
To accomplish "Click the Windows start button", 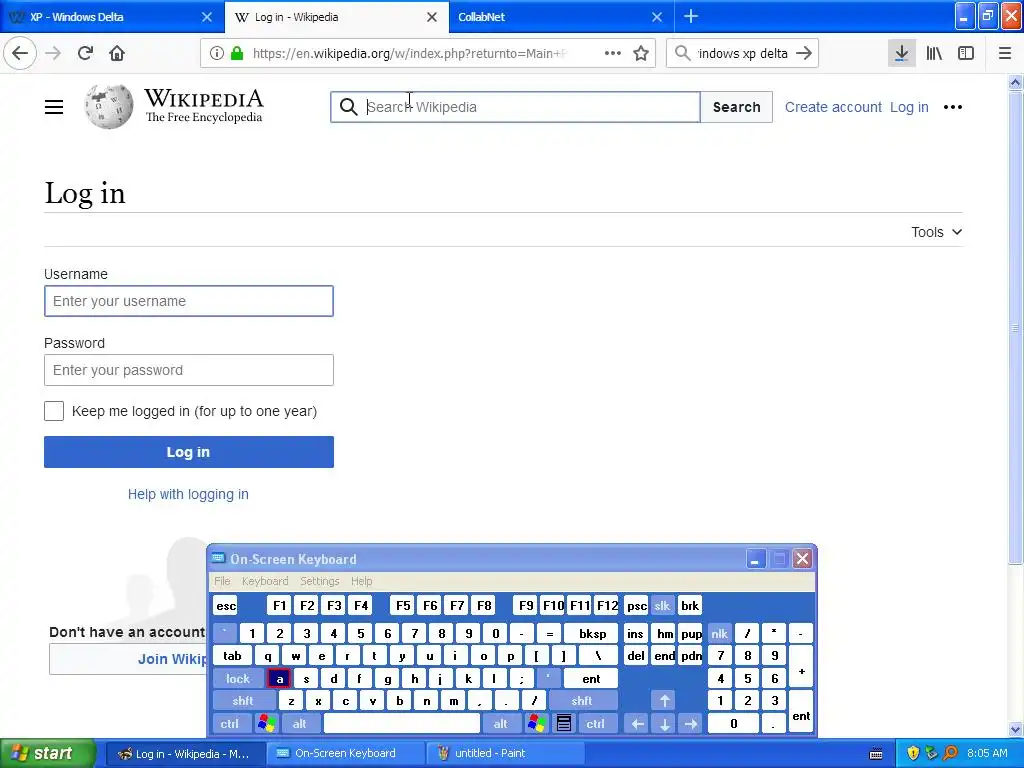I will (x=48, y=753).
